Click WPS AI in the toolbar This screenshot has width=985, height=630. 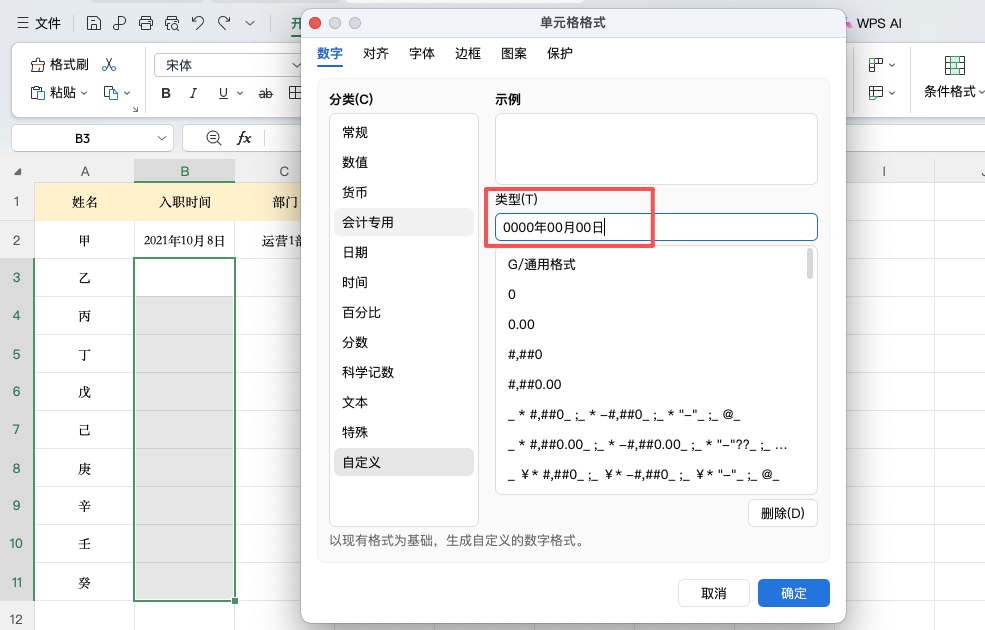(874, 24)
